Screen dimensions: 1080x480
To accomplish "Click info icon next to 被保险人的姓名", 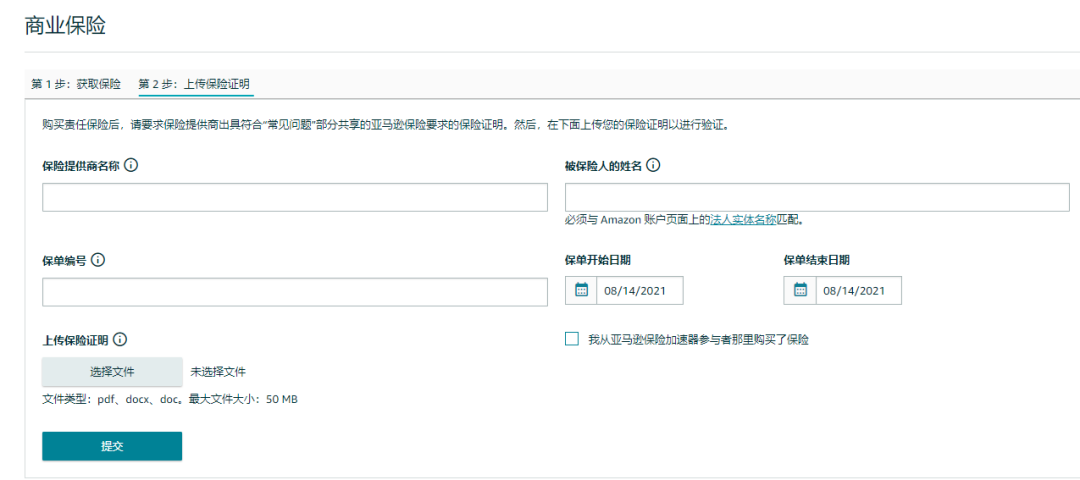I will [653, 166].
